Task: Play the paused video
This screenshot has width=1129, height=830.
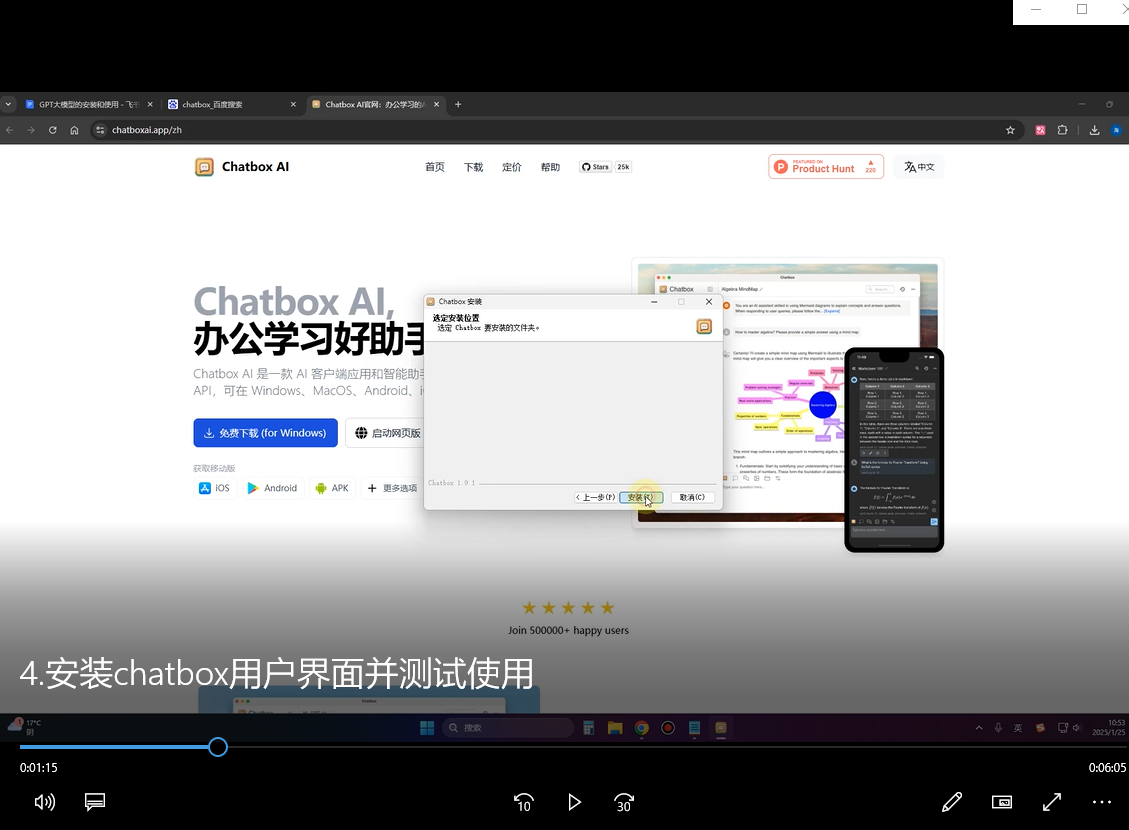Action: coord(574,802)
